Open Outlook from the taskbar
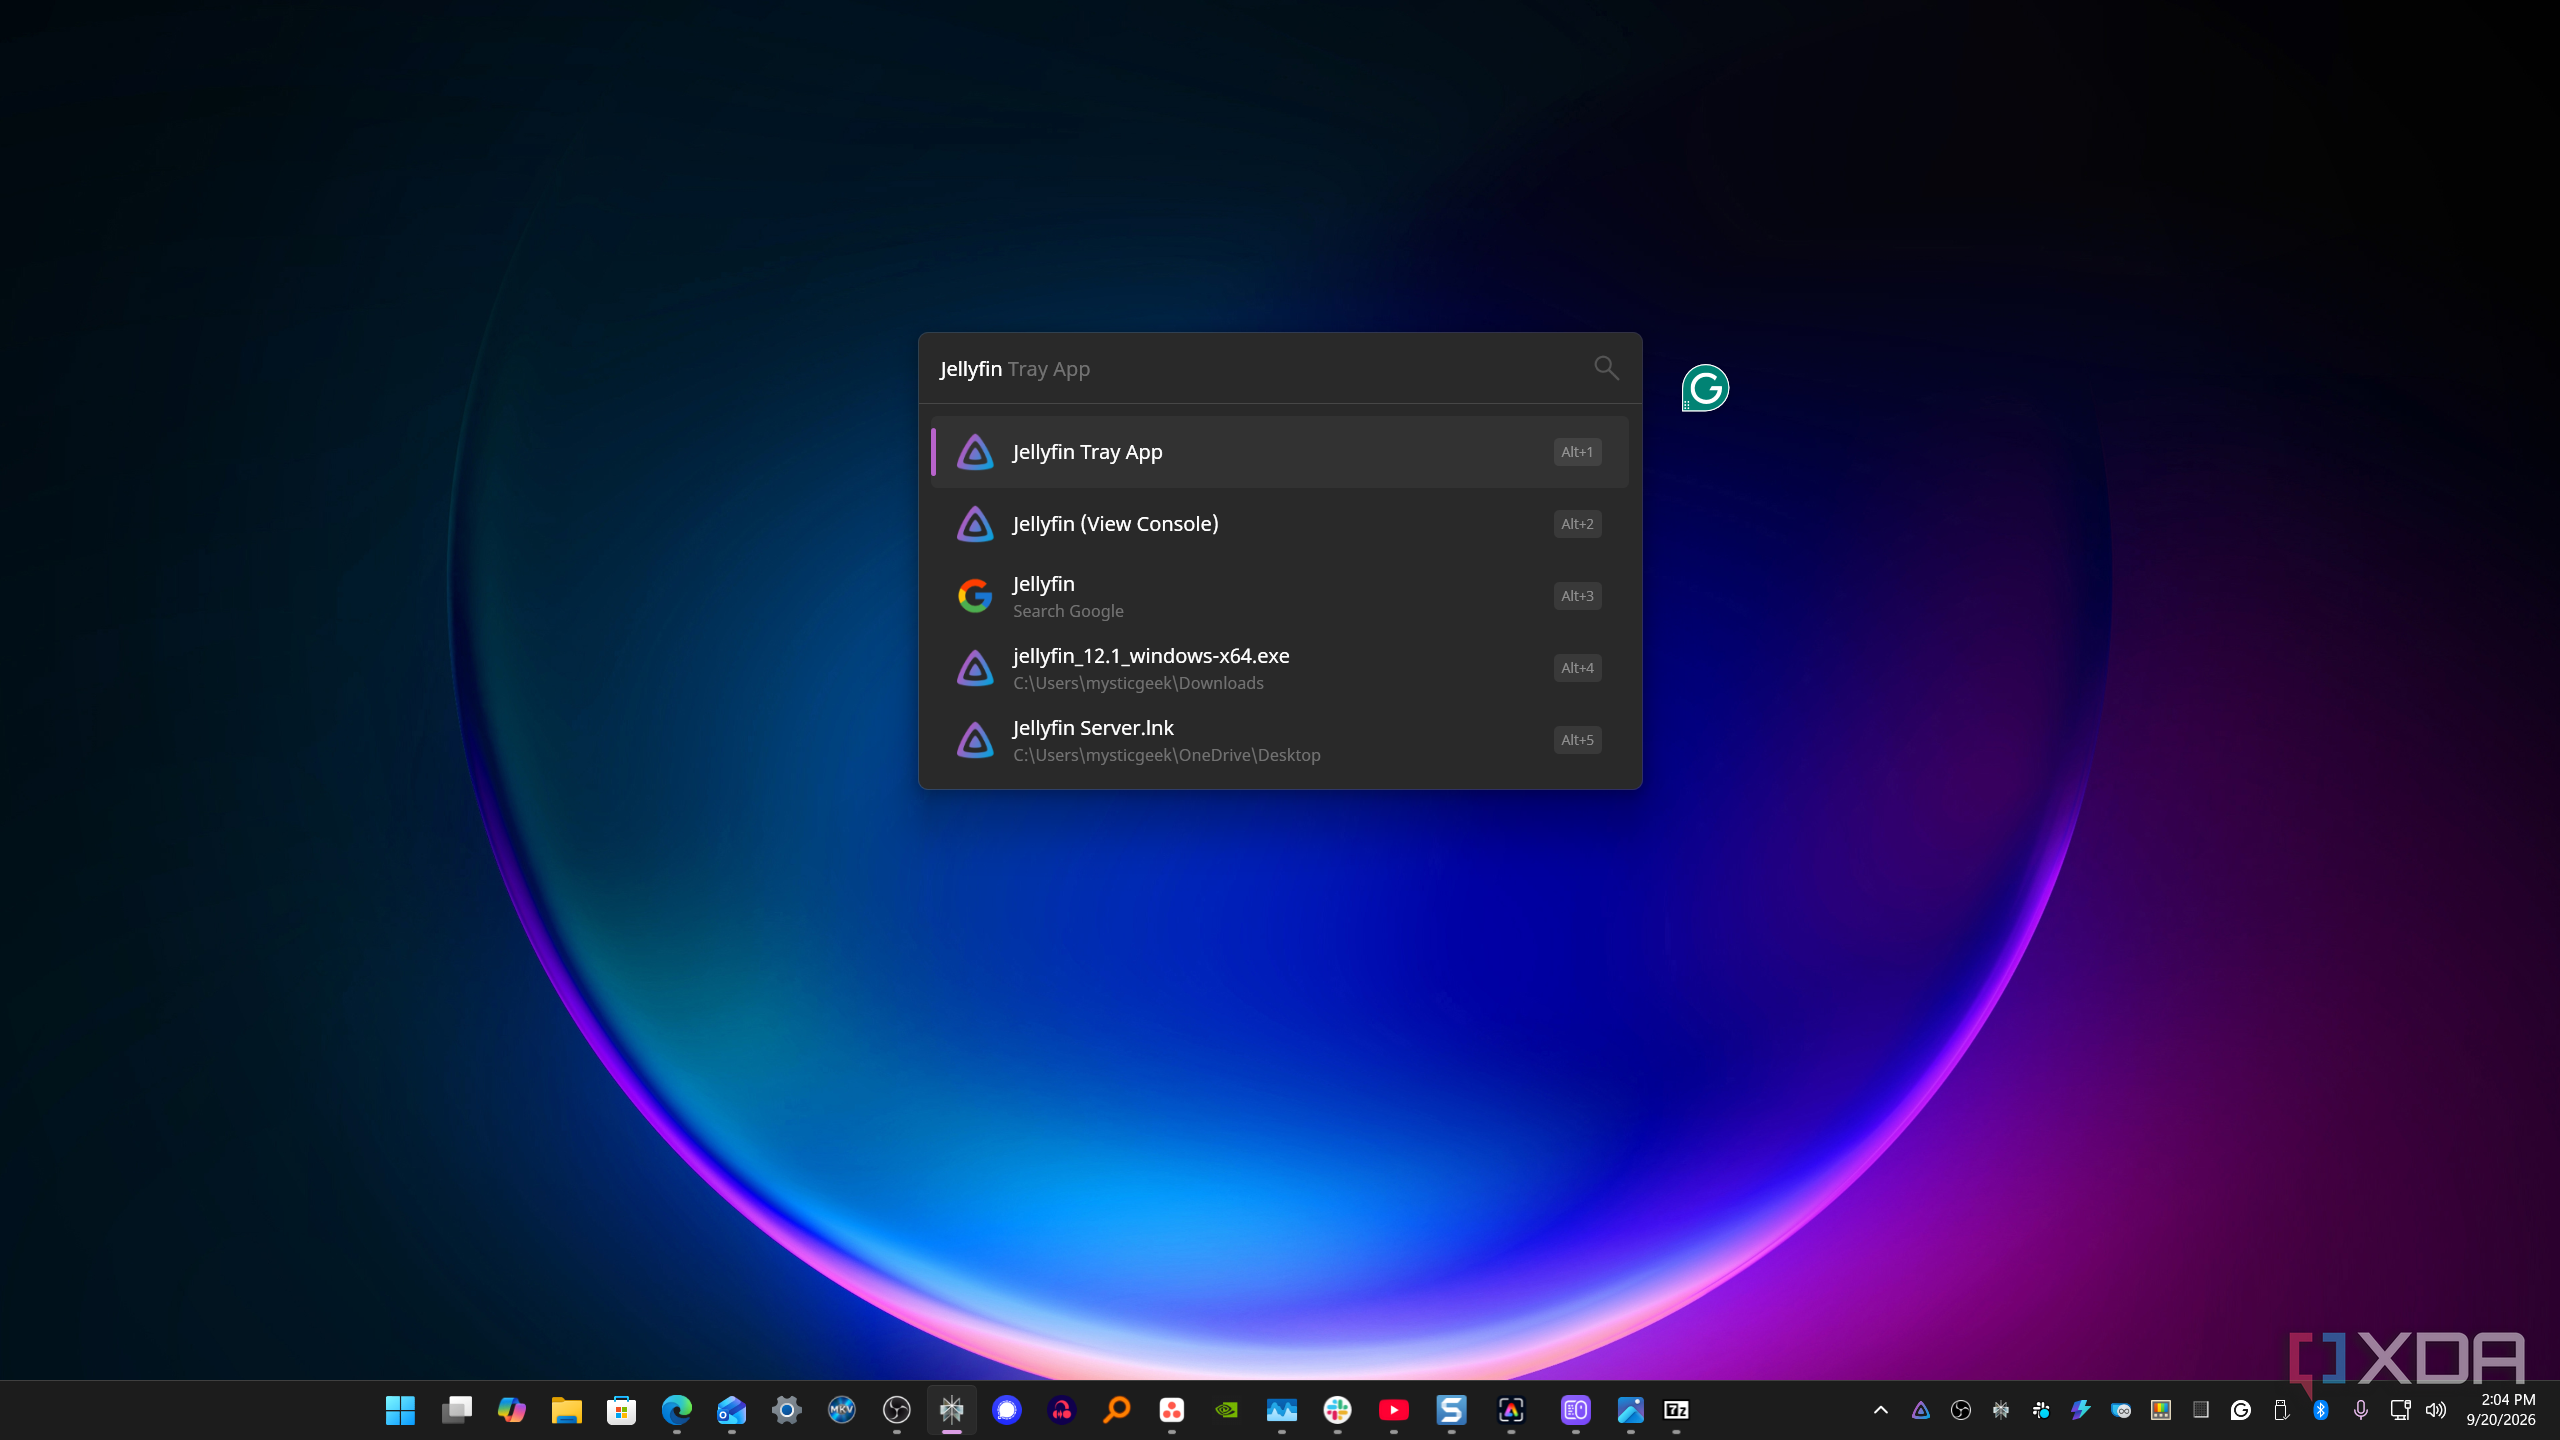Image resolution: width=2560 pixels, height=1440 pixels. tap(732, 1410)
